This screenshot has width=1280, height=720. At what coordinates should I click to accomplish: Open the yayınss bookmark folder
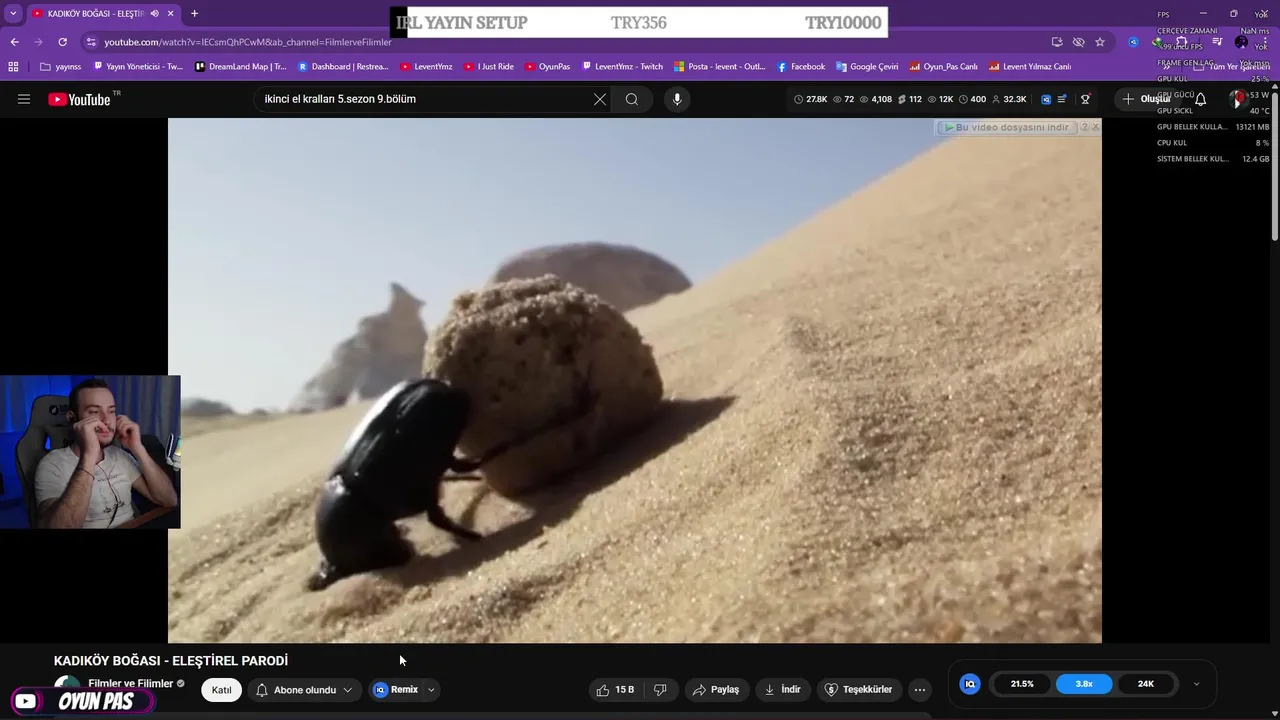tap(61, 67)
